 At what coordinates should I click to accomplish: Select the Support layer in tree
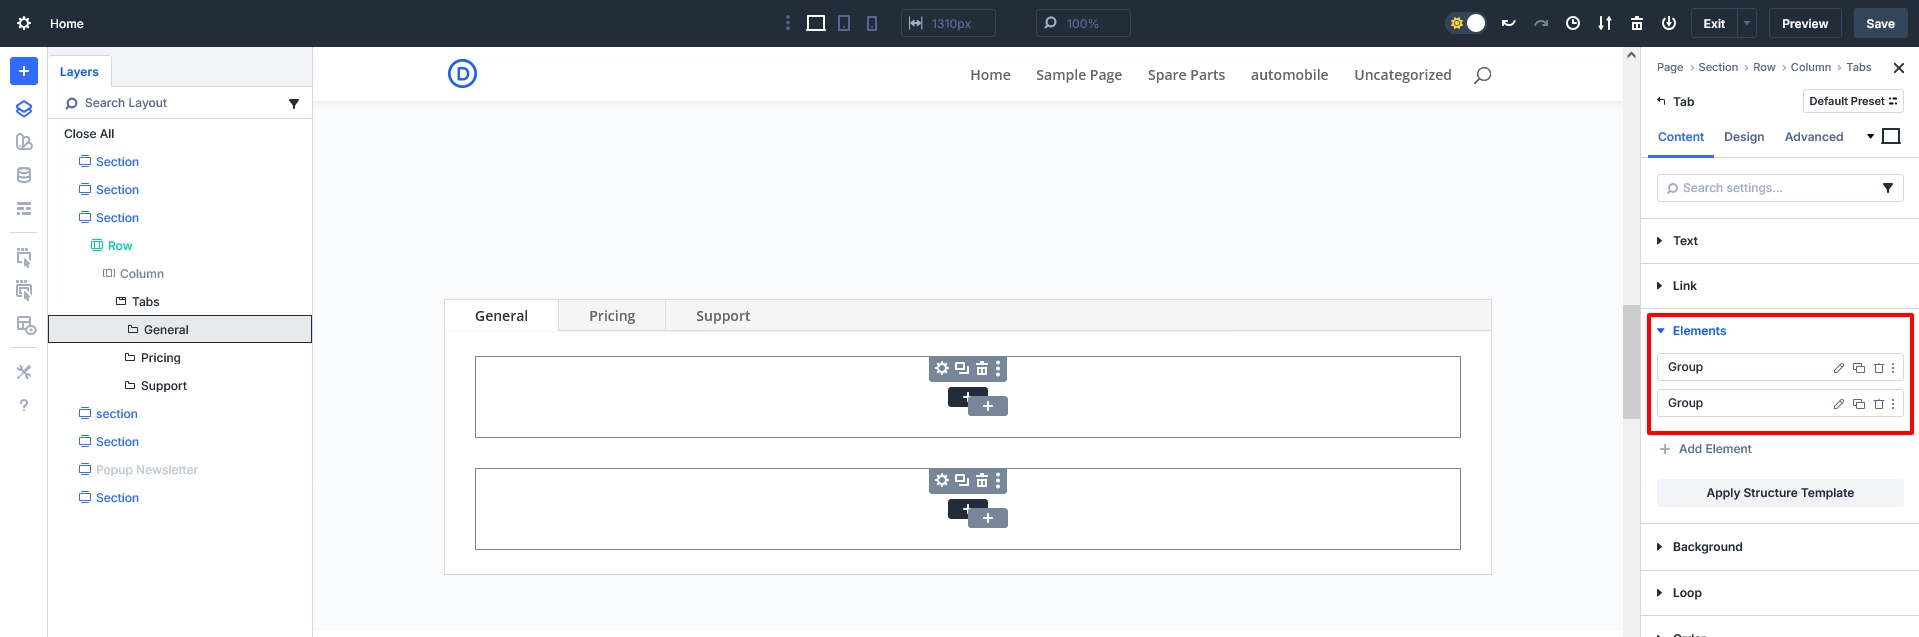164,386
